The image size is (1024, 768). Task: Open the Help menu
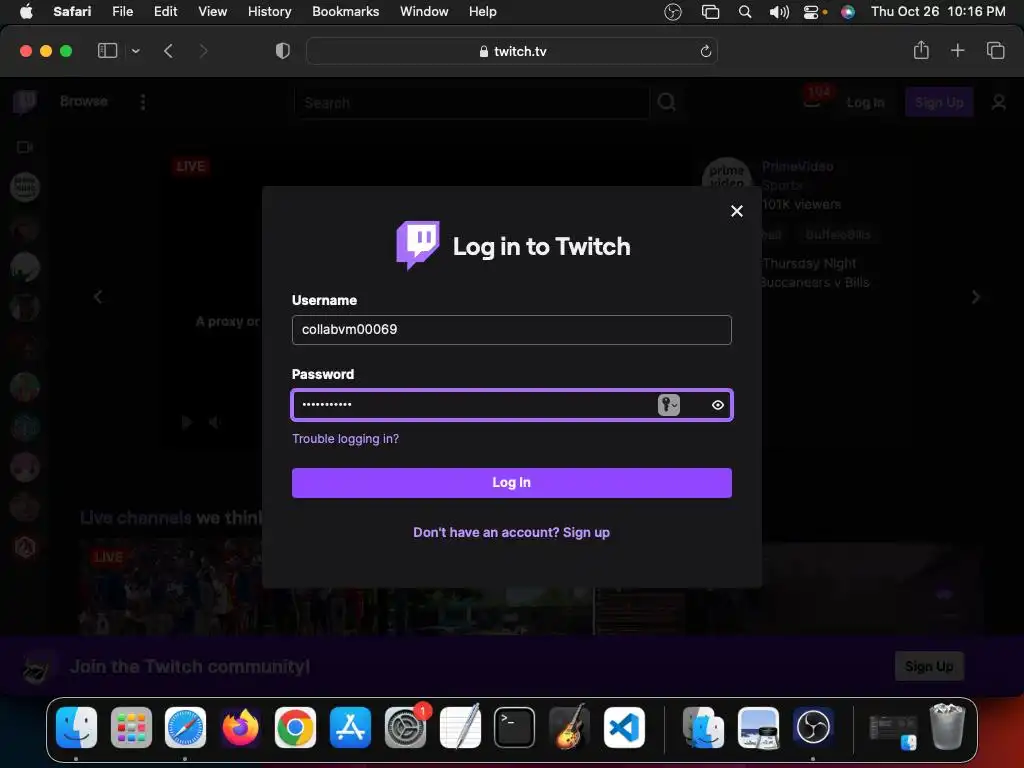(x=483, y=11)
